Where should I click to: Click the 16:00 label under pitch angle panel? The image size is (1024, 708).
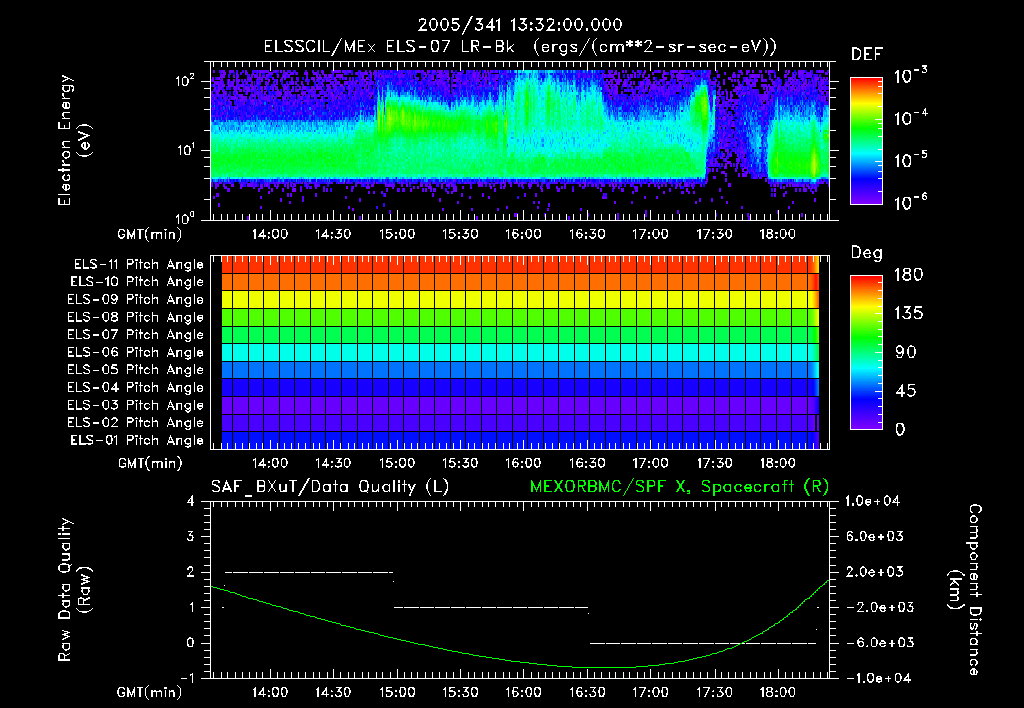524,463
